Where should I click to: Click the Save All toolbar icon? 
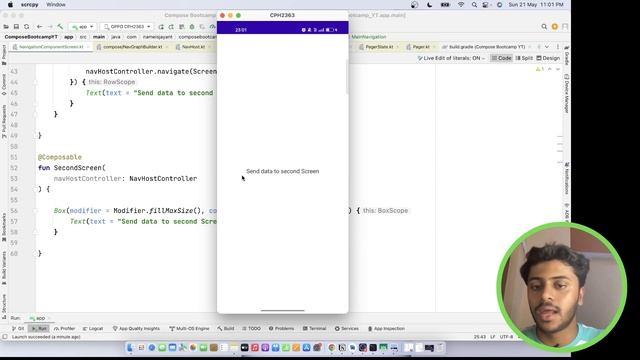[16, 27]
